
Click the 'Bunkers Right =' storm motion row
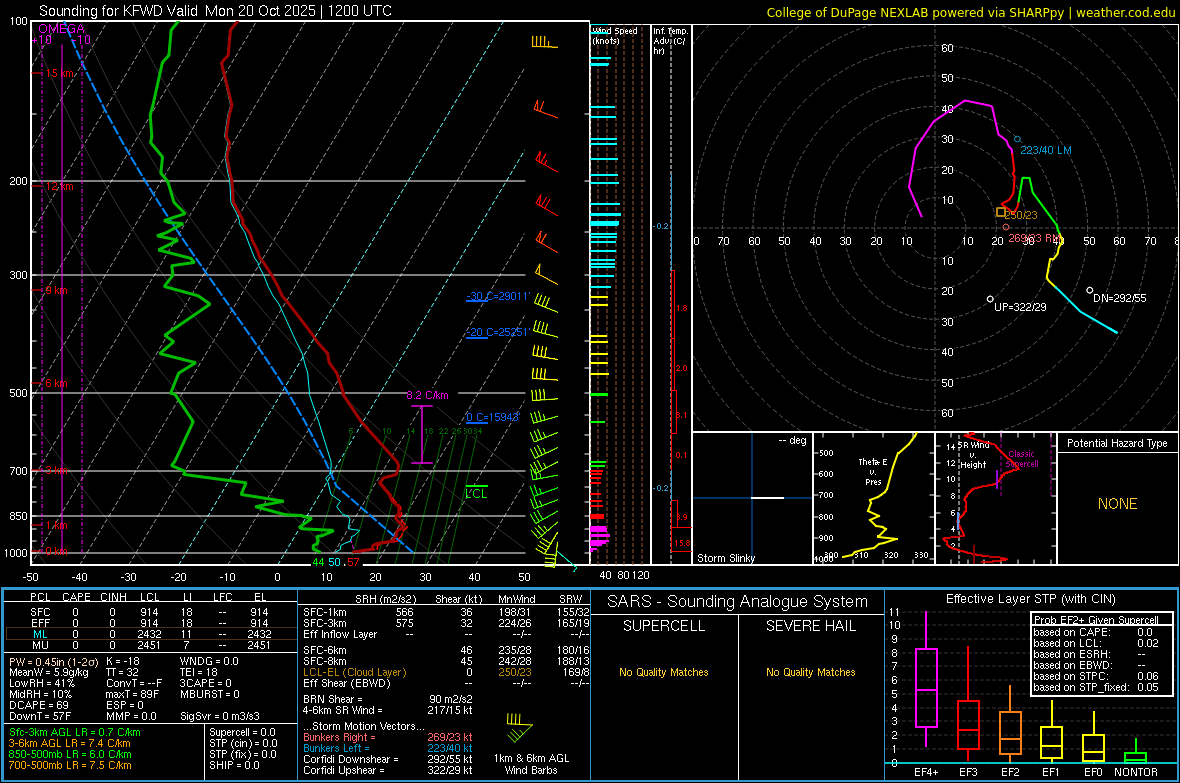click(x=388, y=738)
